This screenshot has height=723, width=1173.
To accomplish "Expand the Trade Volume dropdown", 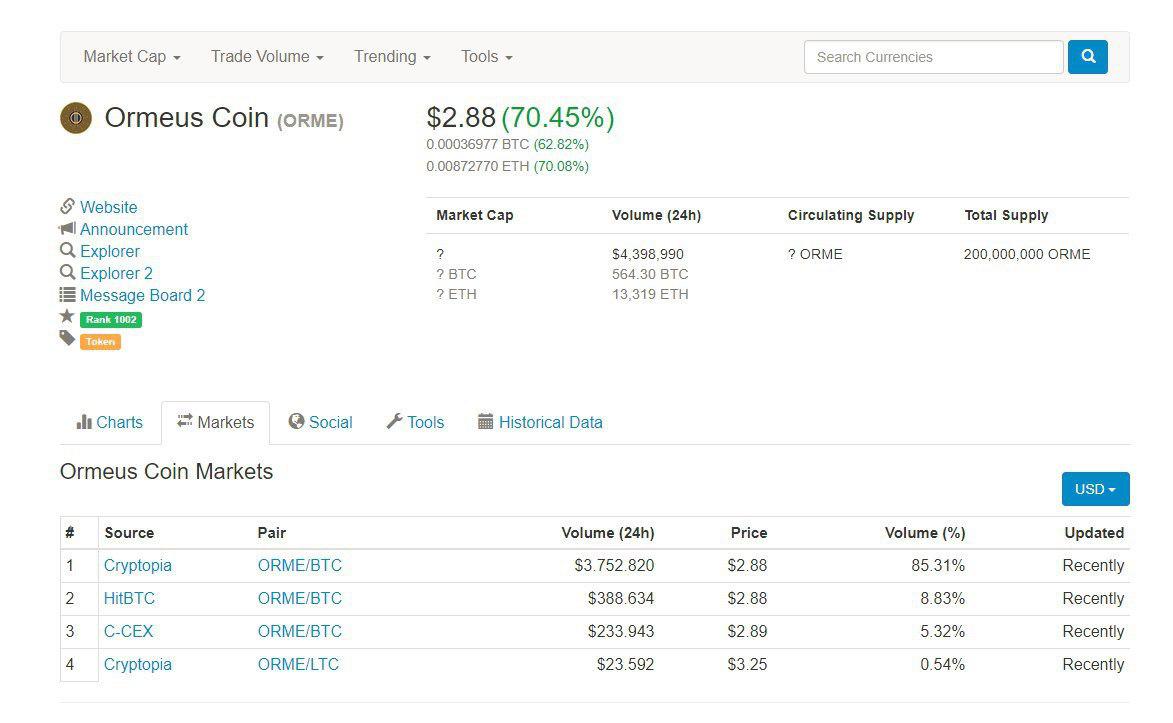I will (x=267, y=57).
